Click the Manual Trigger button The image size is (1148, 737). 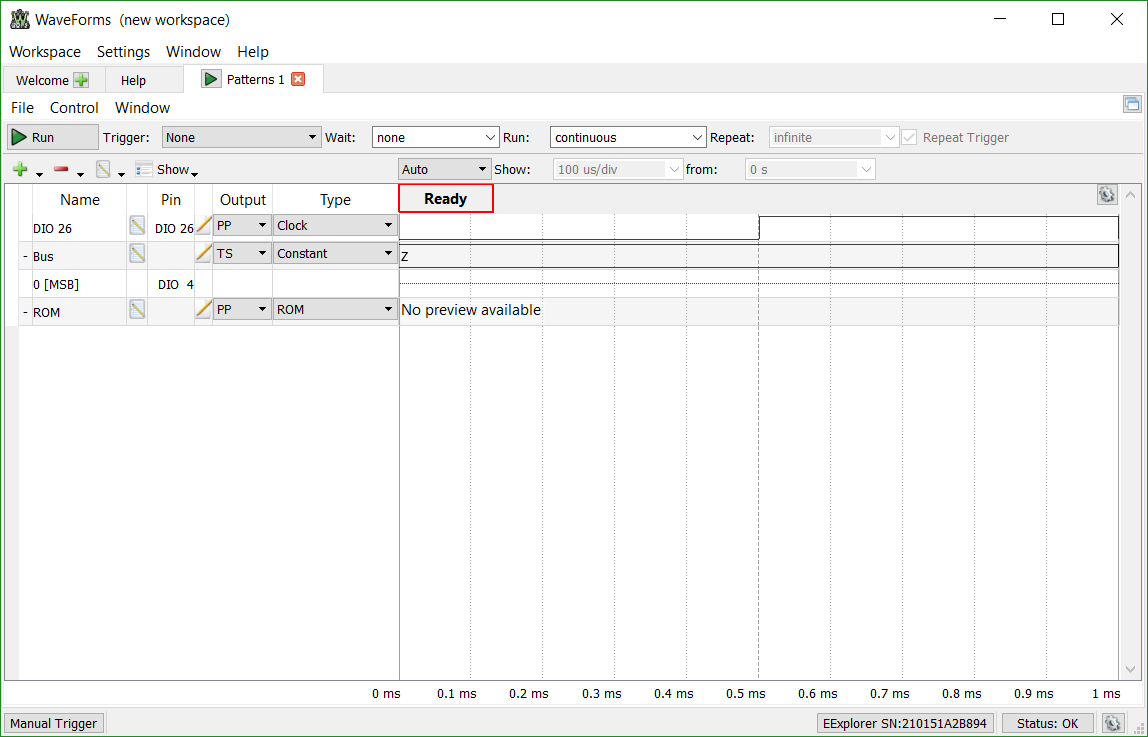click(53, 723)
